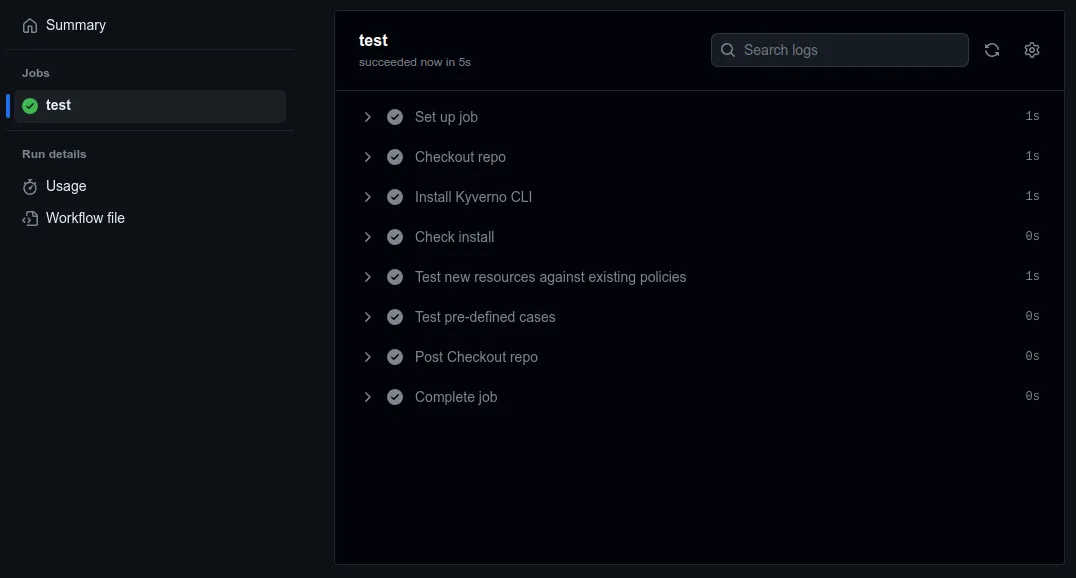This screenshot has height=578, width=1076.
Task: Open the Summary page
Action: pyautogui.click(x=75, y=25)
